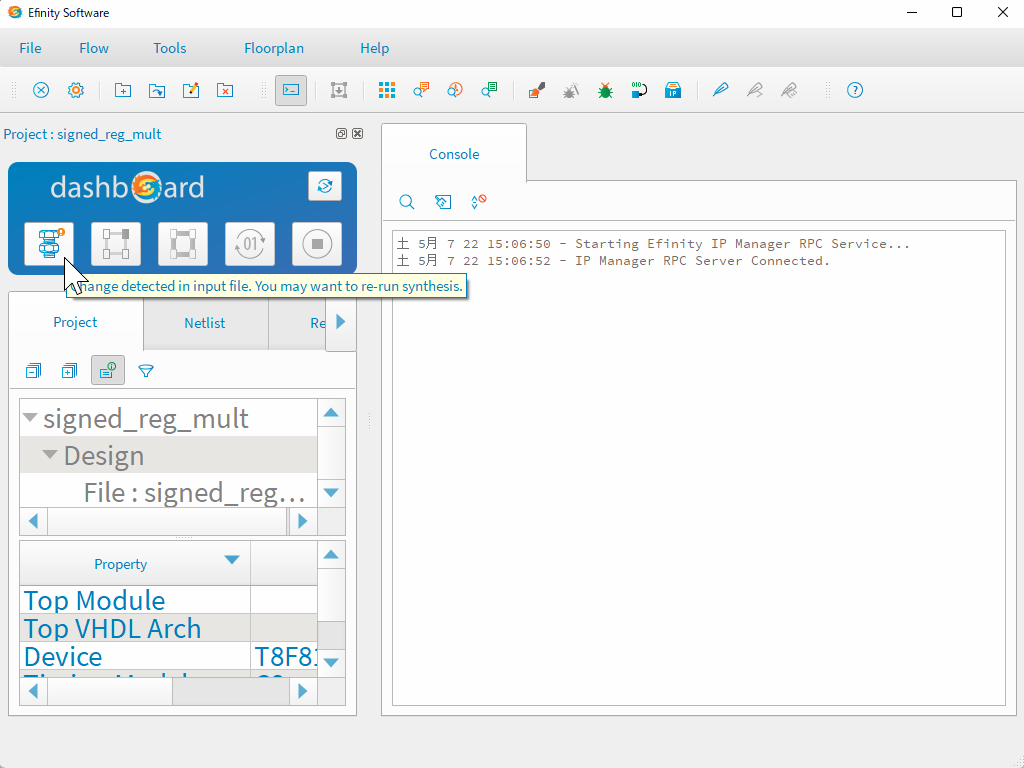Select the Device property row

click(168, 656)
